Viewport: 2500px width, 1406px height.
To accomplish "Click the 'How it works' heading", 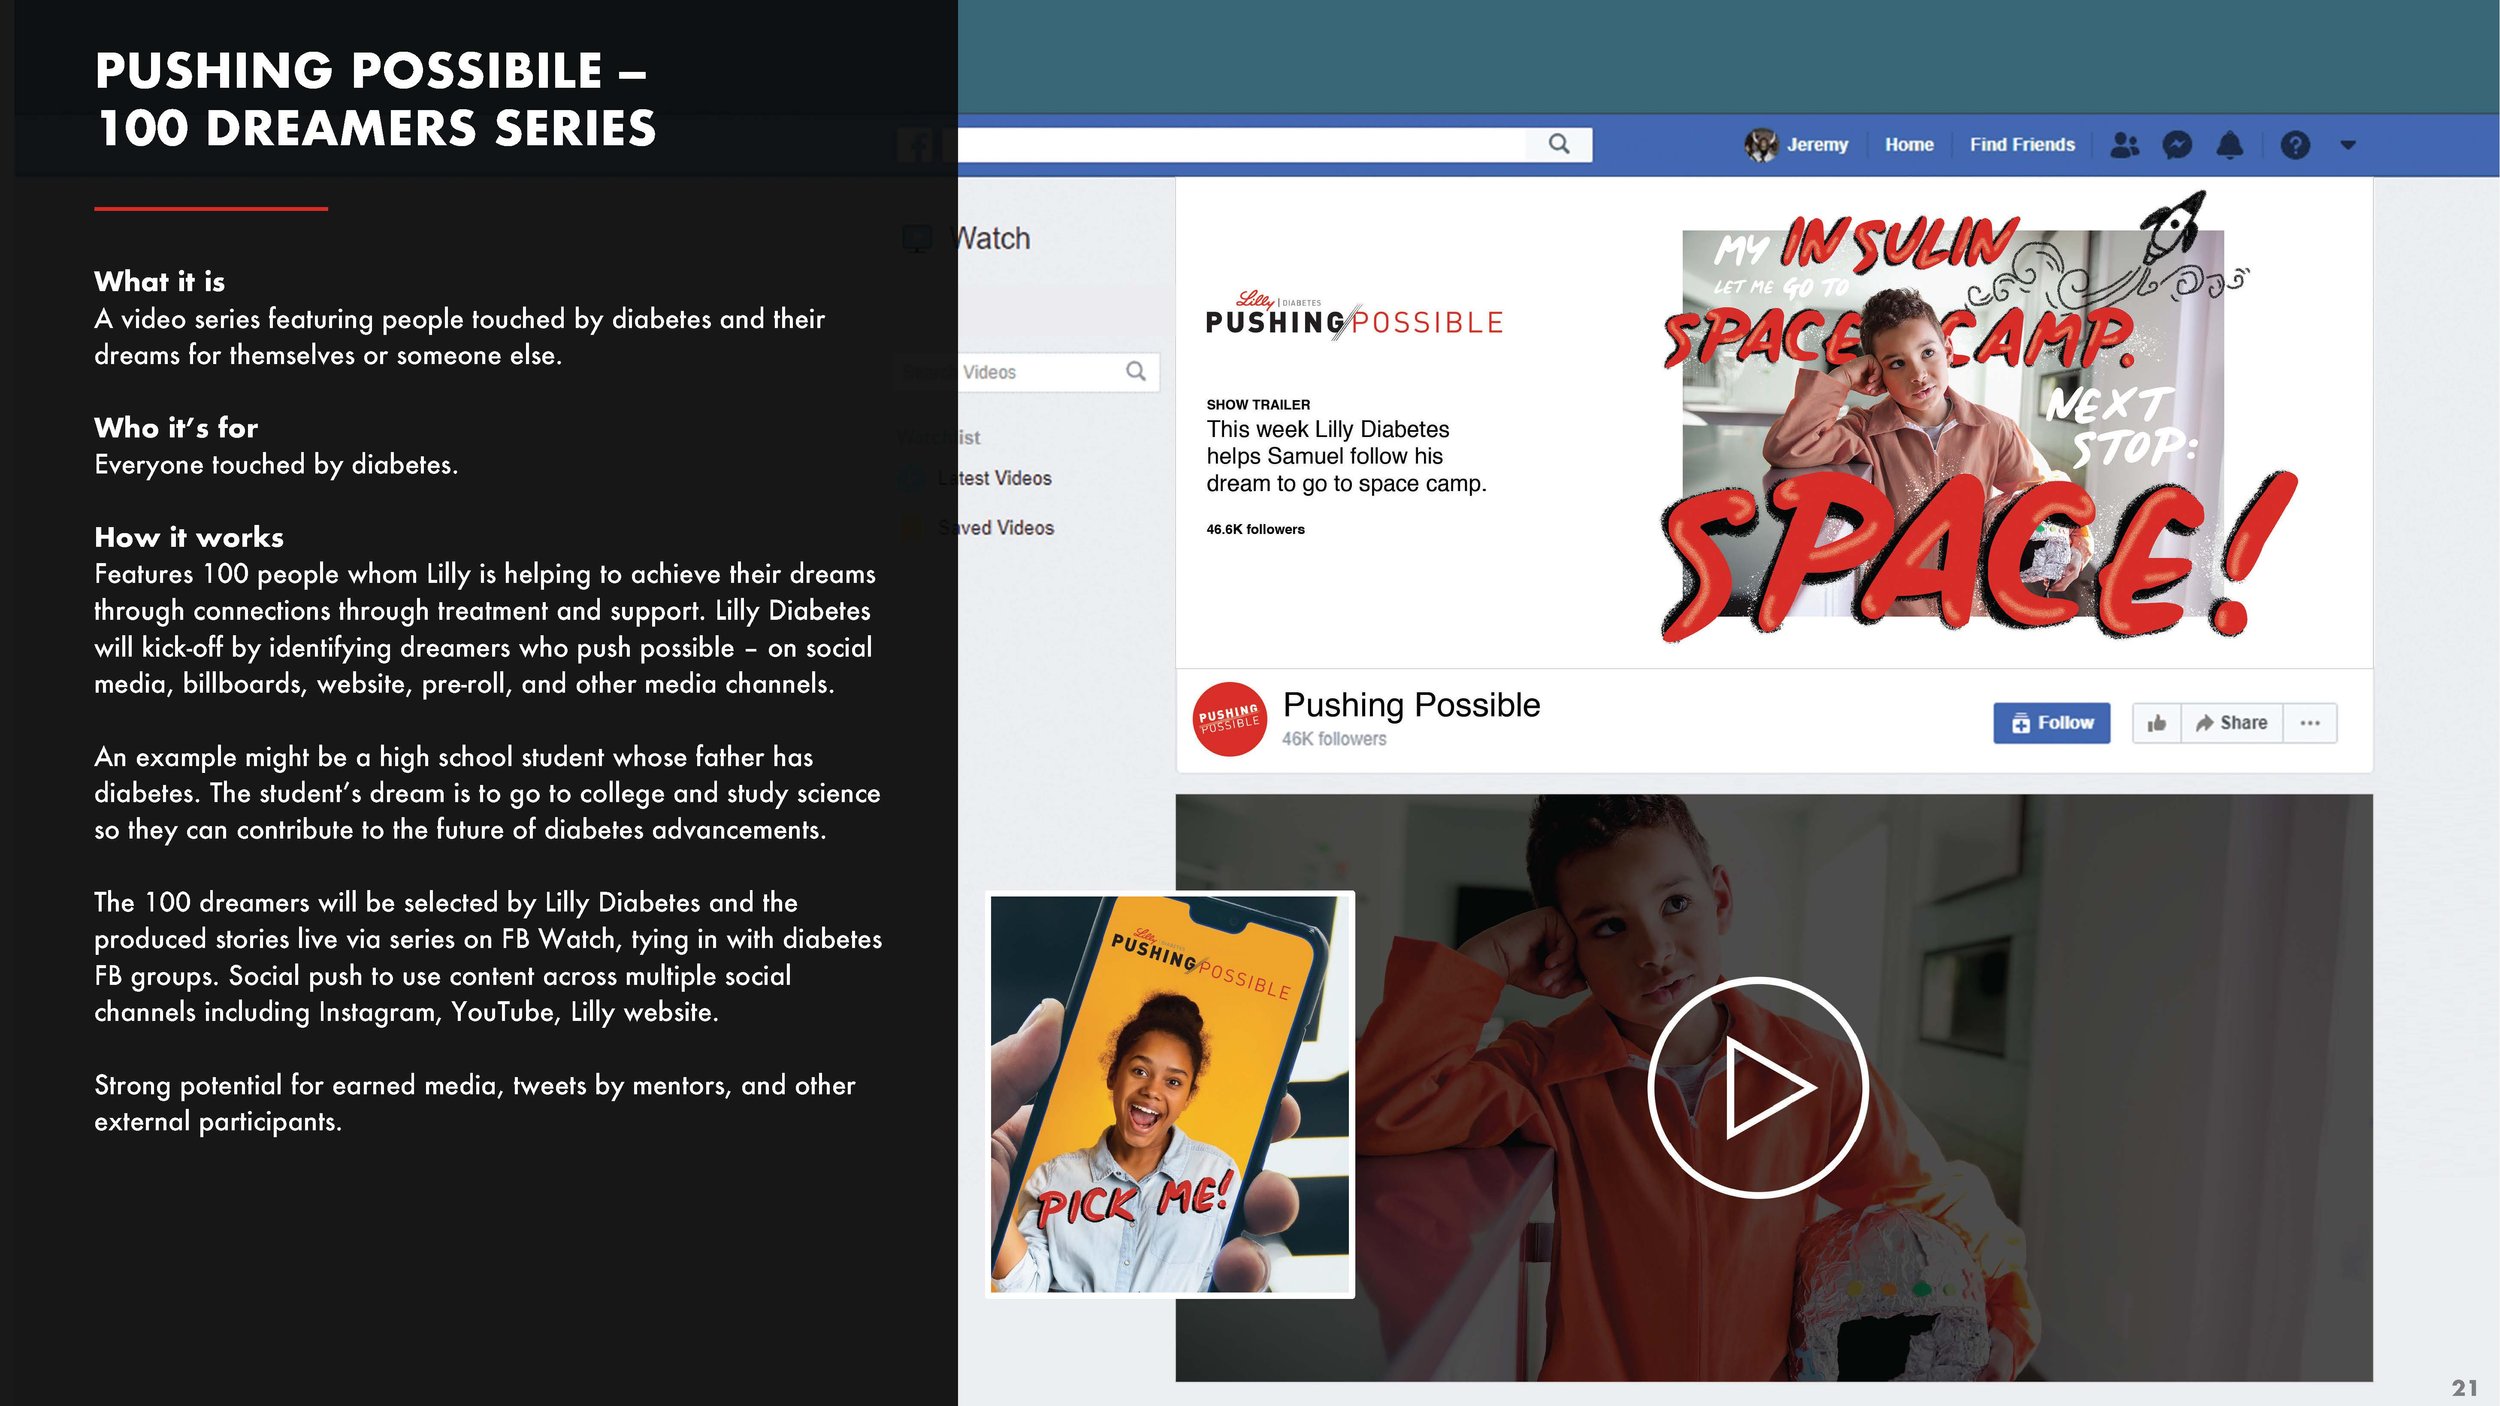I will tap(189, 537).
